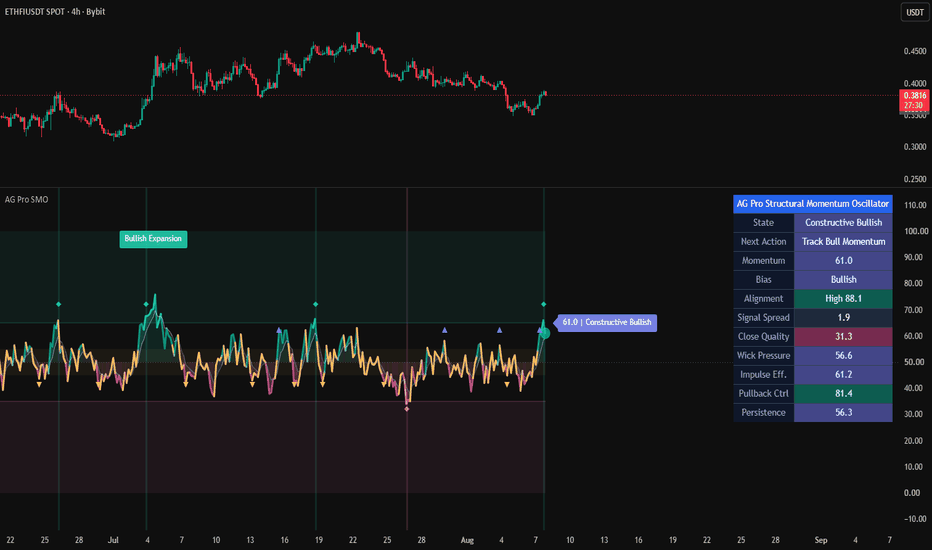Click the green circle at oscillator's latest value

(545, 334)
